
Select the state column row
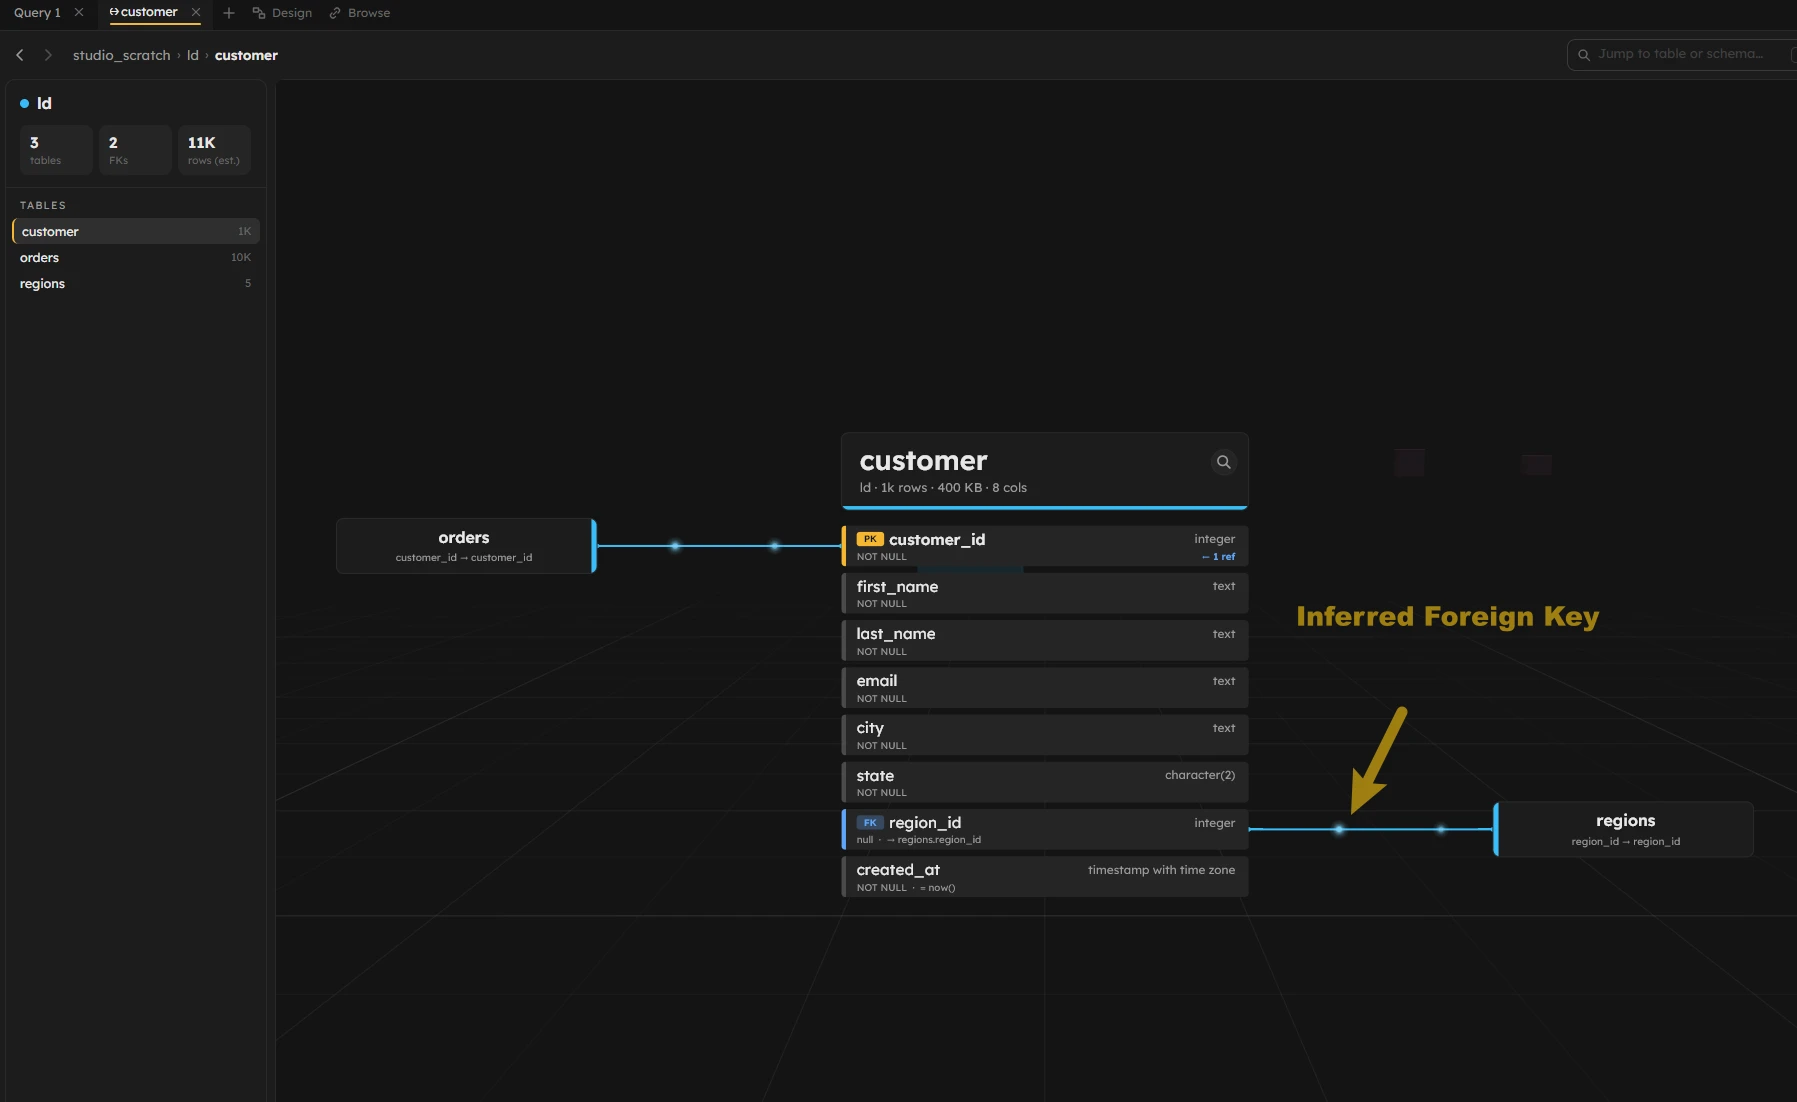(x=1045, y=782)
